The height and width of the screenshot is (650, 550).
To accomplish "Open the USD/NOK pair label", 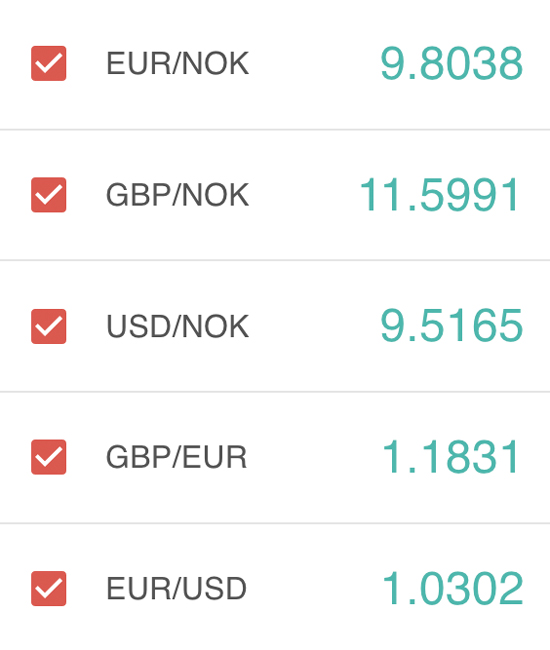I will [x=177, y=326].
